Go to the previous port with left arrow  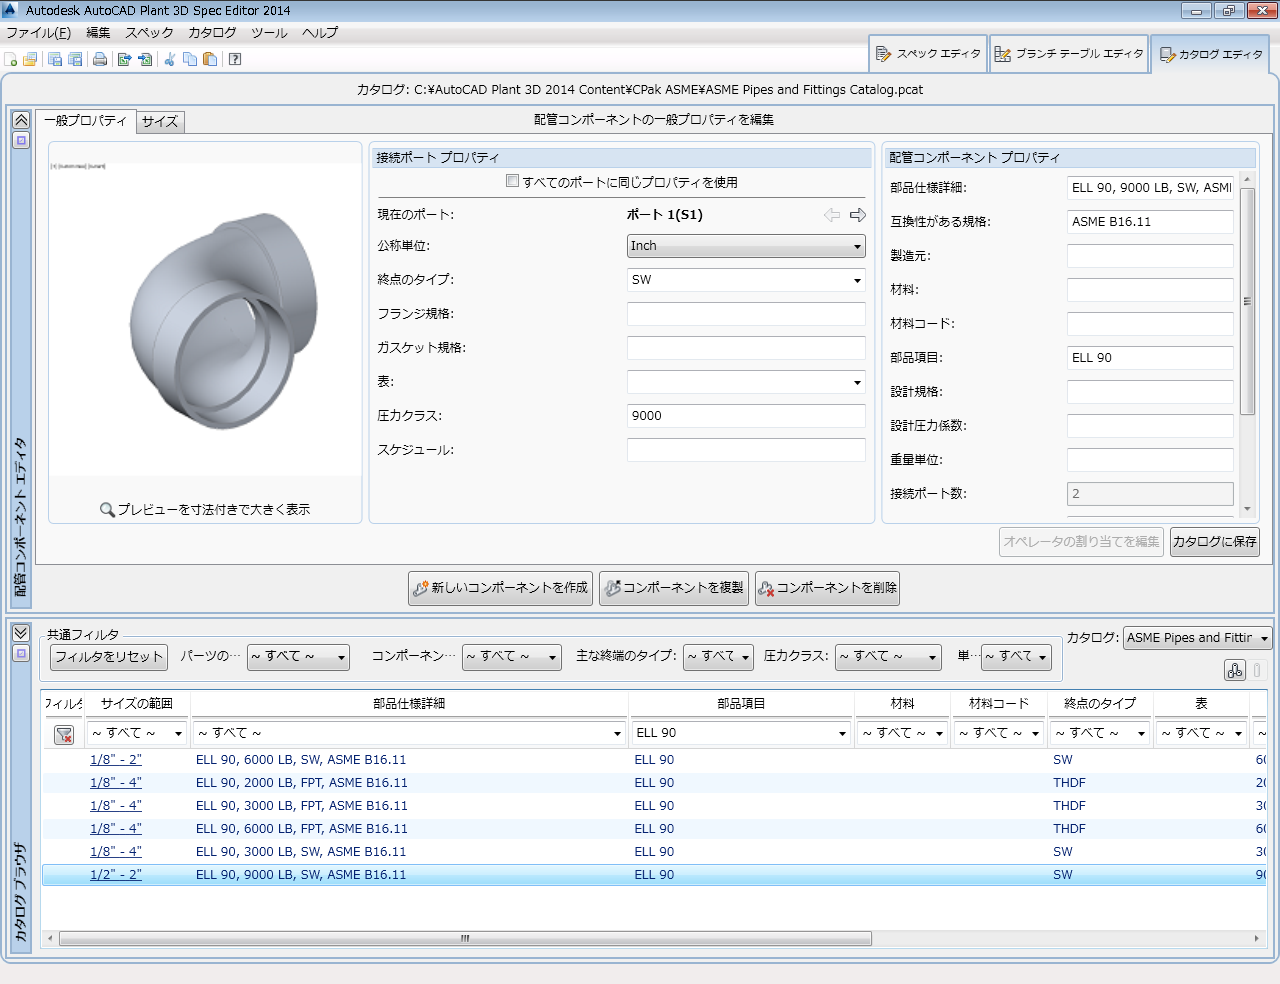832,215
